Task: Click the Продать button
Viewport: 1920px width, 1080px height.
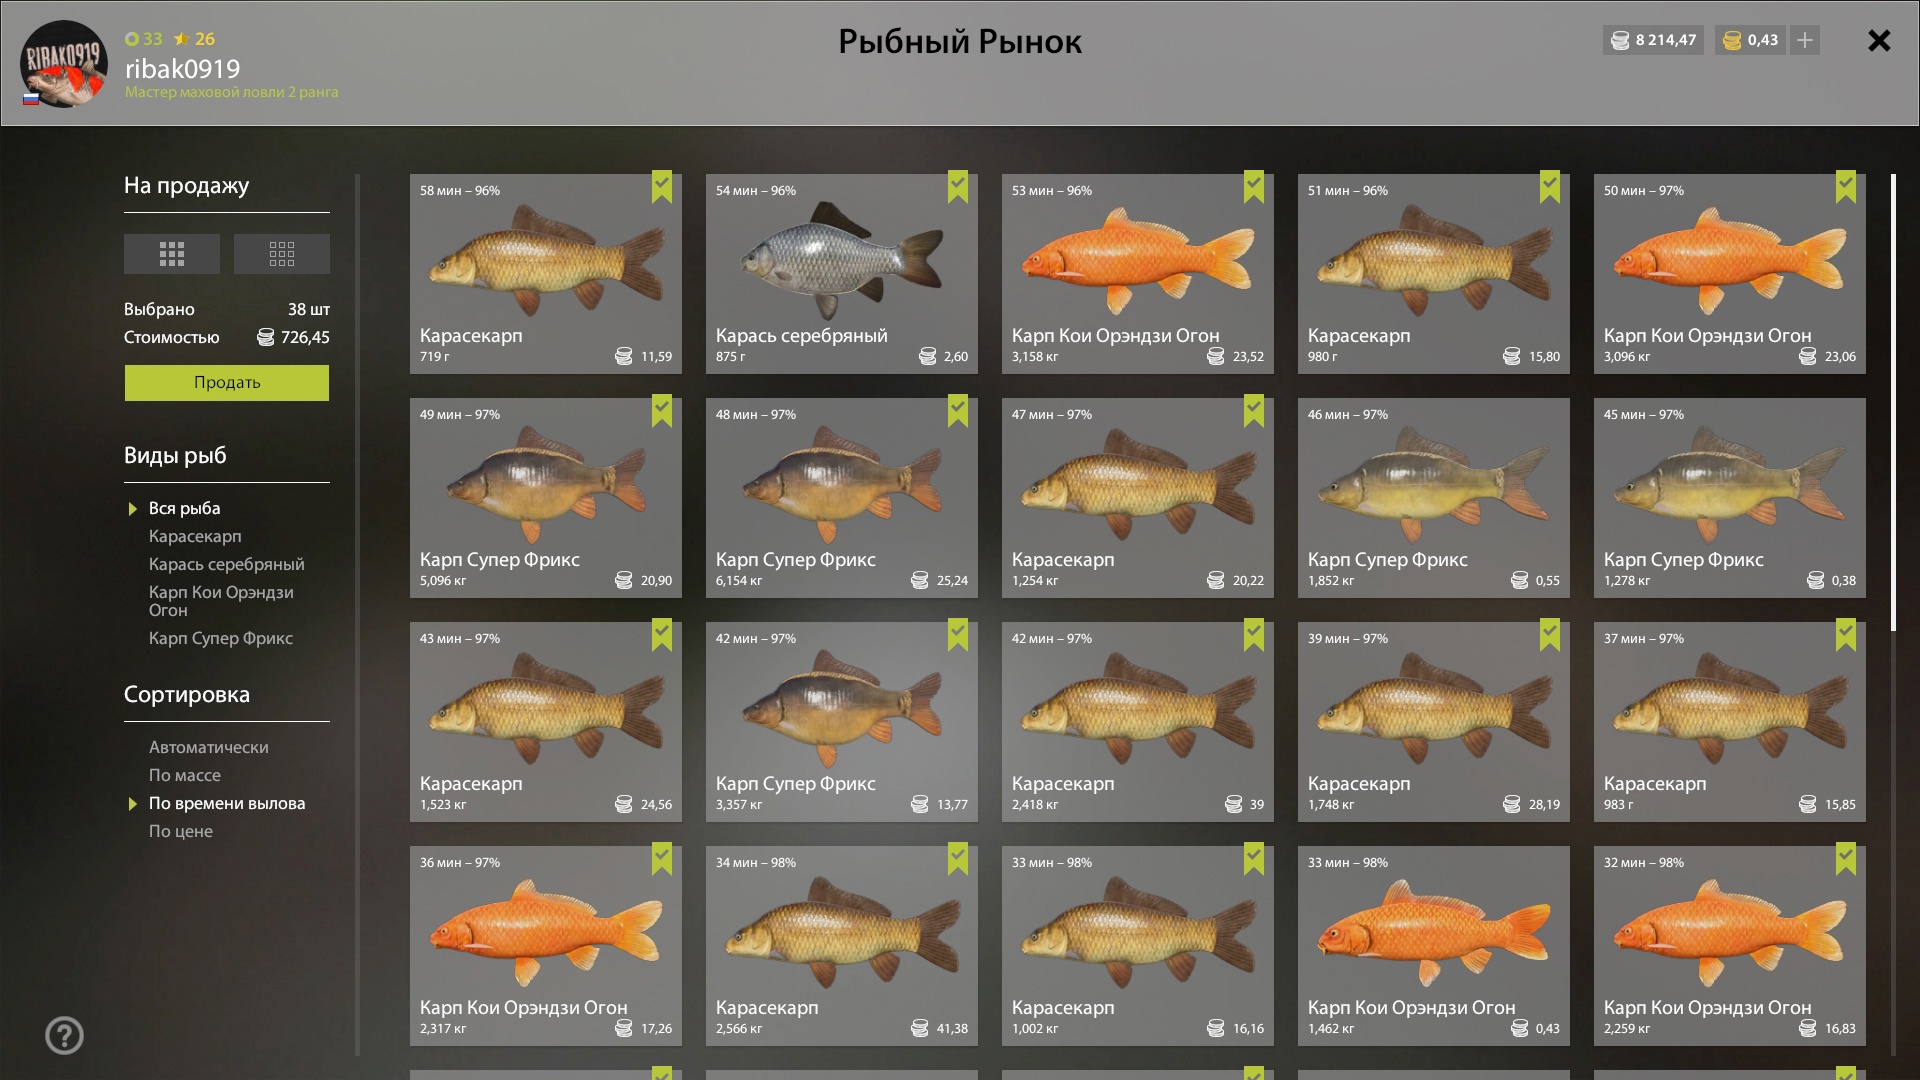Action: [227, 383]
